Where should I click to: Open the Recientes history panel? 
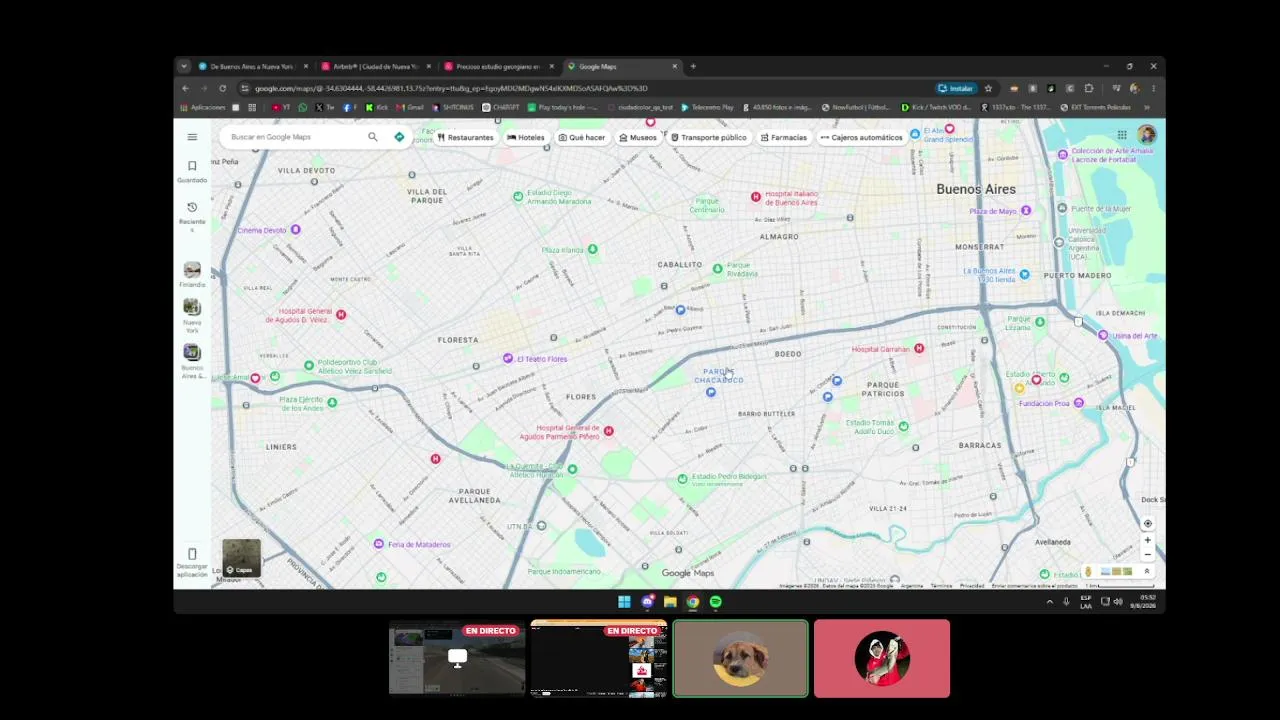click(x=192, y=216)
